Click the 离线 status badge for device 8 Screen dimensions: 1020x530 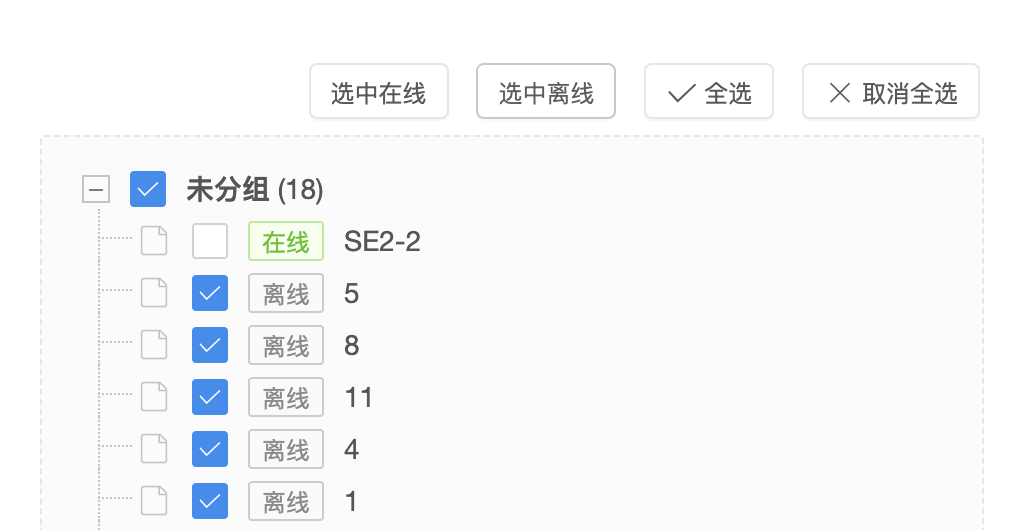click(286, 345)
